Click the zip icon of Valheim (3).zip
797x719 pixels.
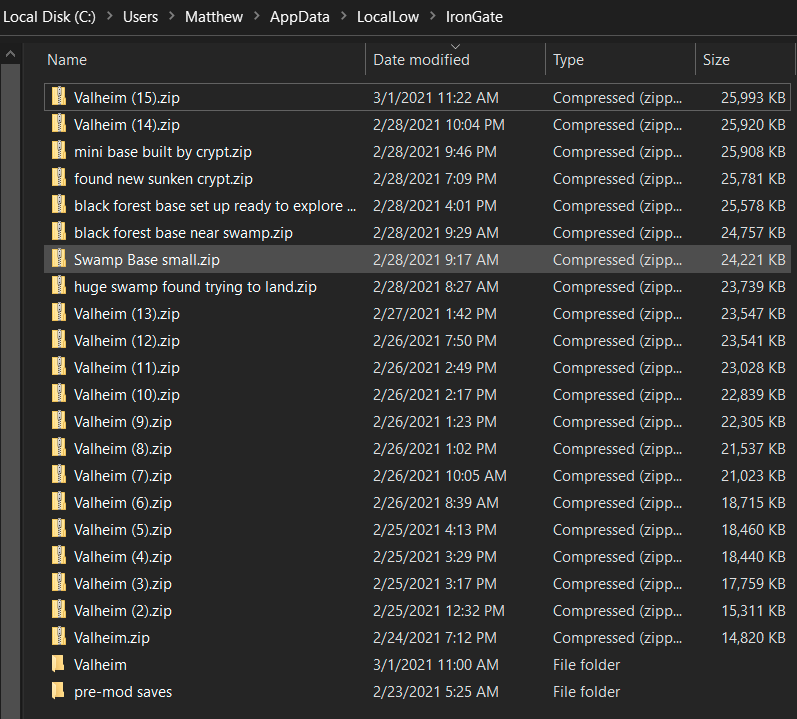tap(59, 582)
